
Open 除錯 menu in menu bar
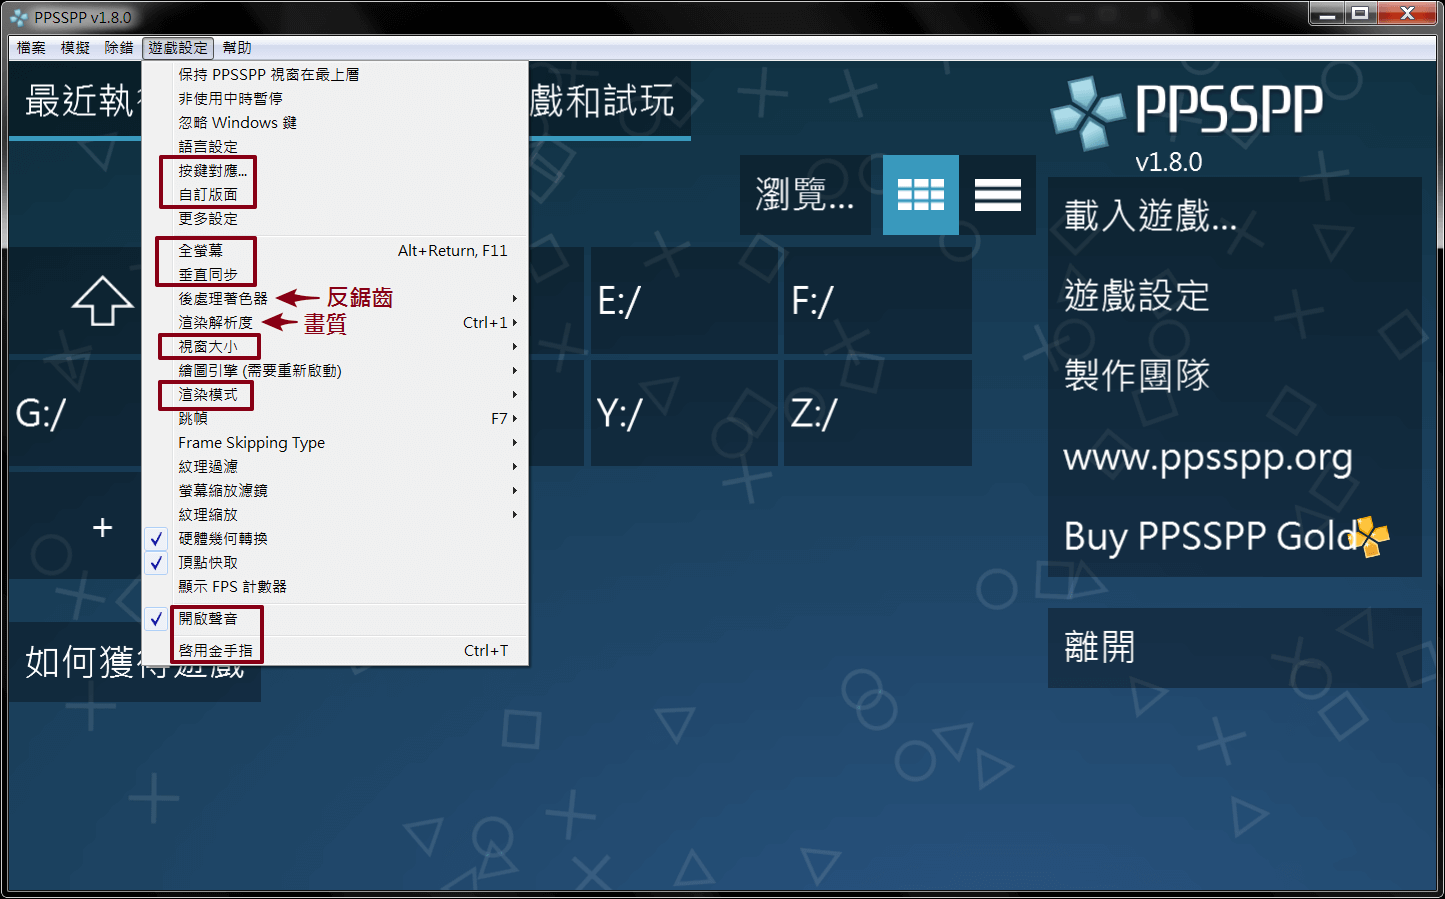tap(119, 48)
